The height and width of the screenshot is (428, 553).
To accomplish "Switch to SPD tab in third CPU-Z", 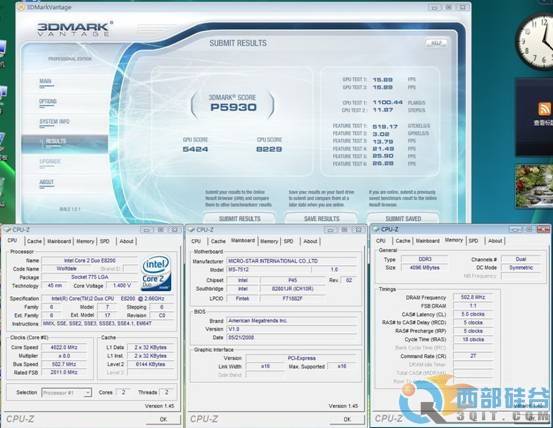I will [473, 241].
